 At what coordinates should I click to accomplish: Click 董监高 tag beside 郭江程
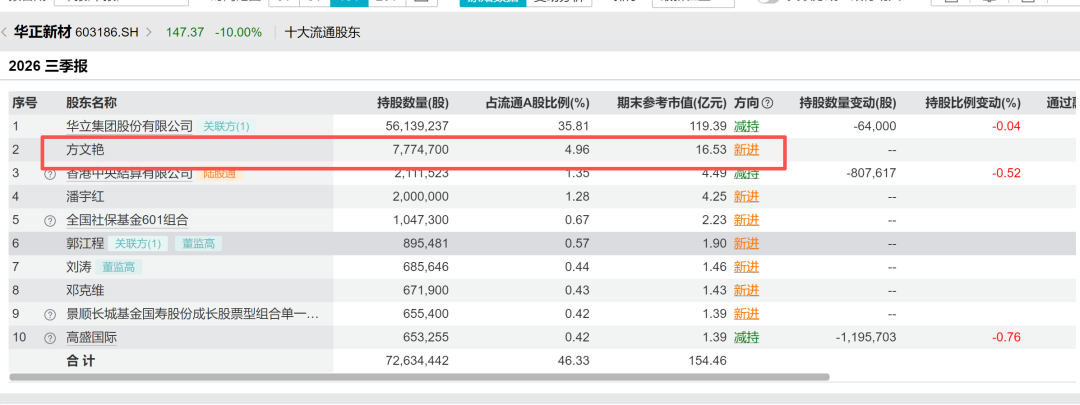(x=198, y=244)
